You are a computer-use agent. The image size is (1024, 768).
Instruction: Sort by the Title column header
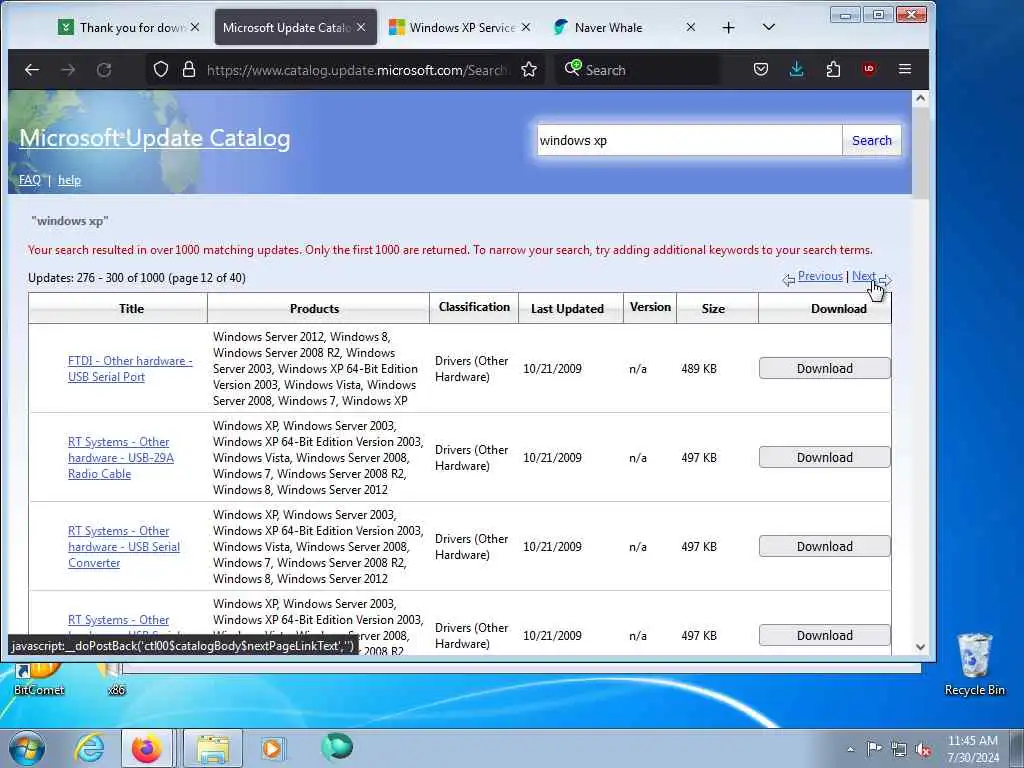pos(131,308)
